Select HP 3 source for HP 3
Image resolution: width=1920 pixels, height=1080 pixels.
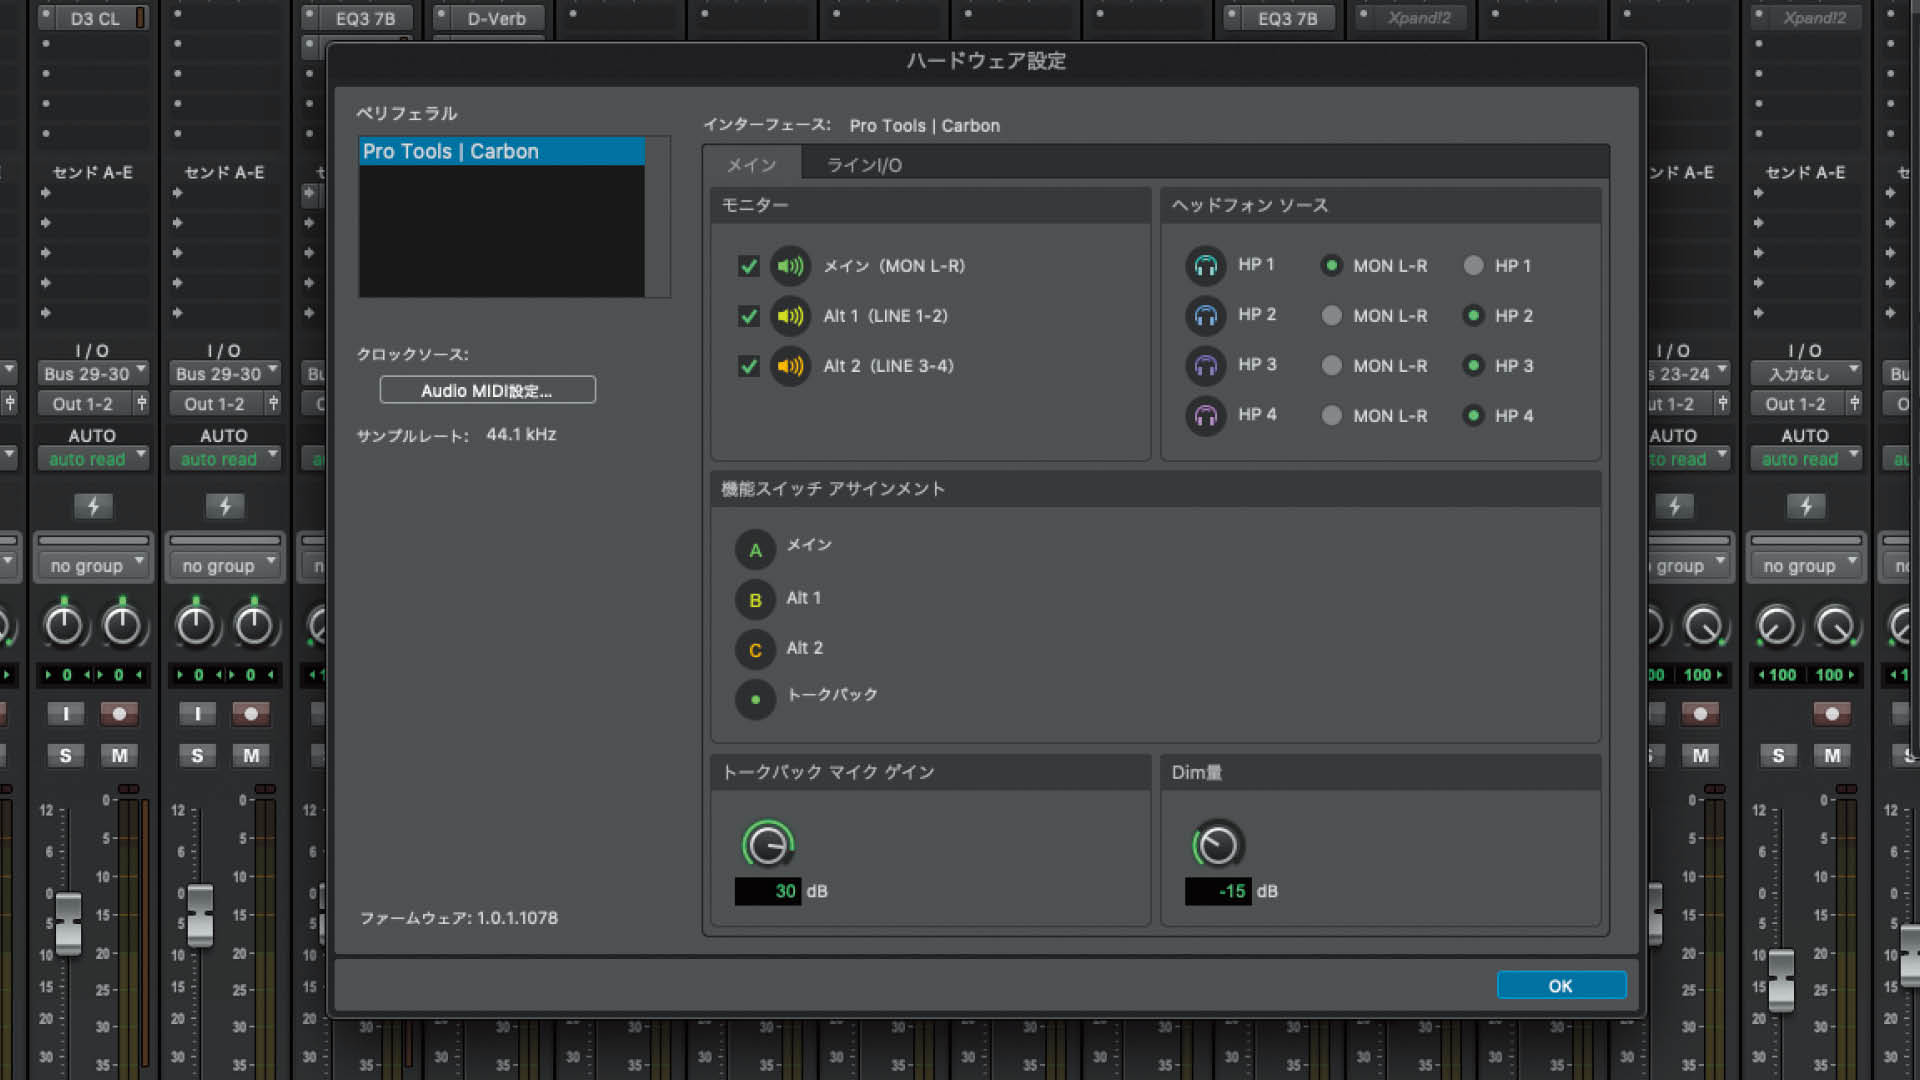(x=1473, y=365)
